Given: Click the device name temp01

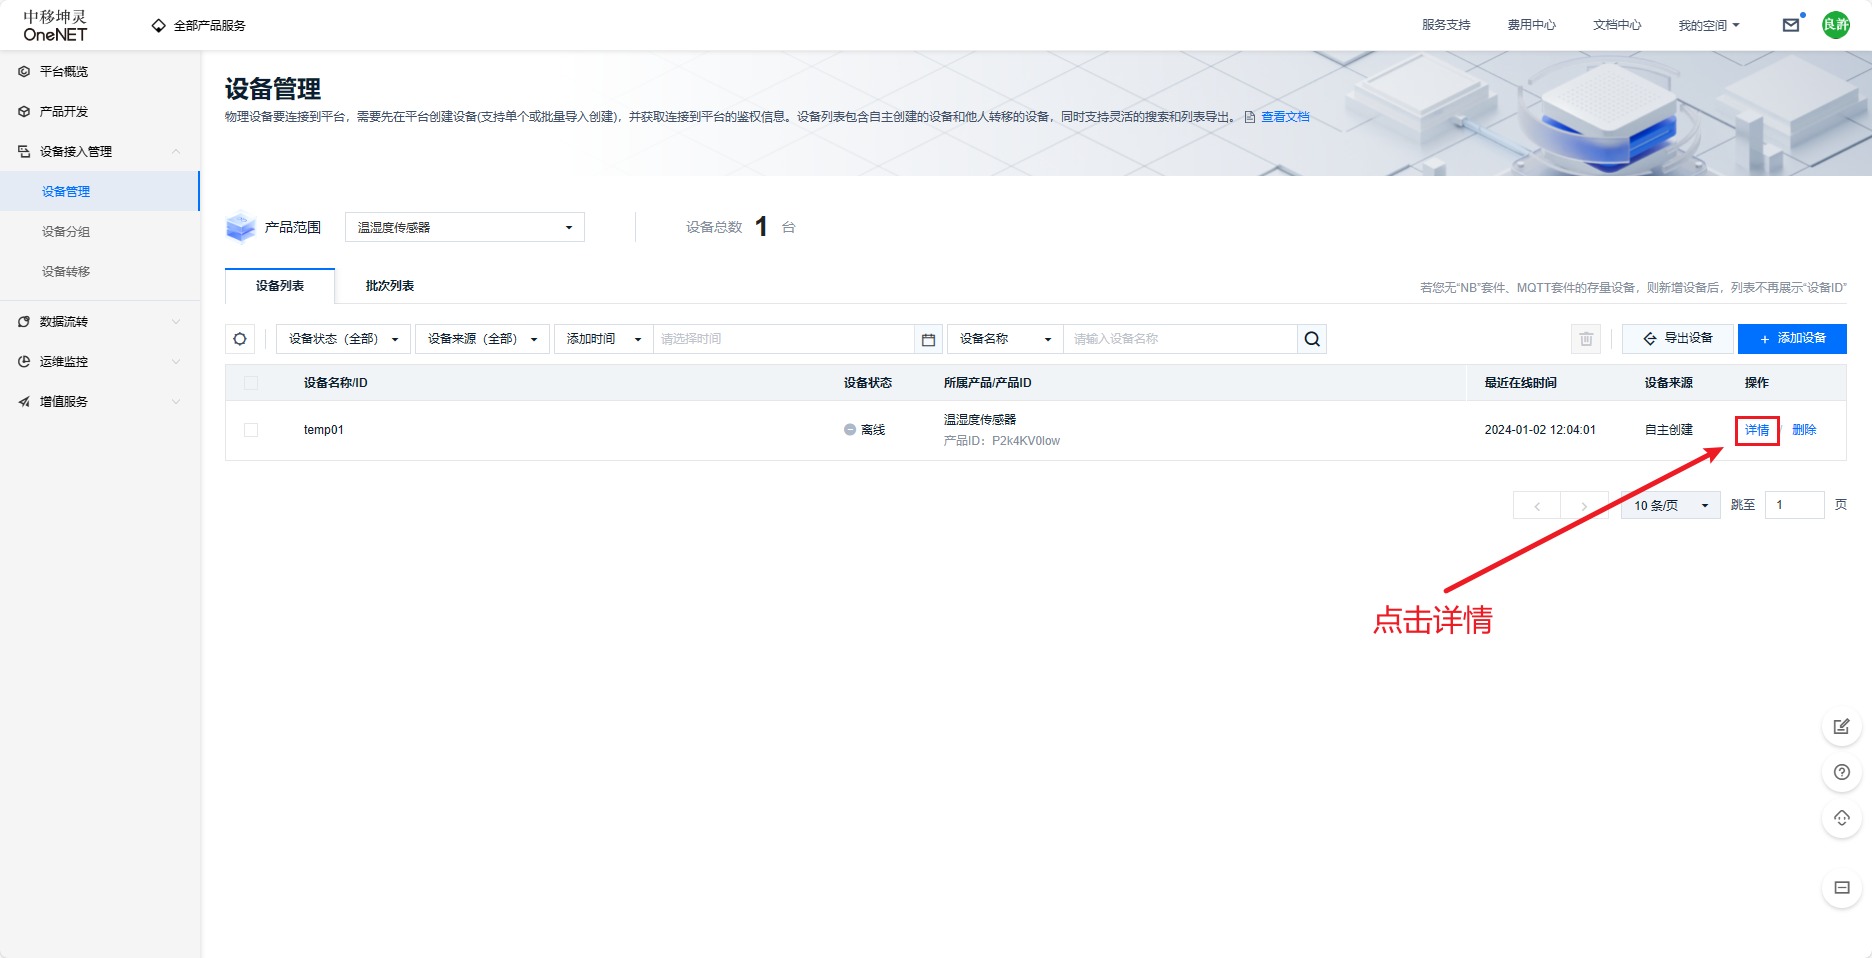Looking at the screenshot, I should coord(324,430).
